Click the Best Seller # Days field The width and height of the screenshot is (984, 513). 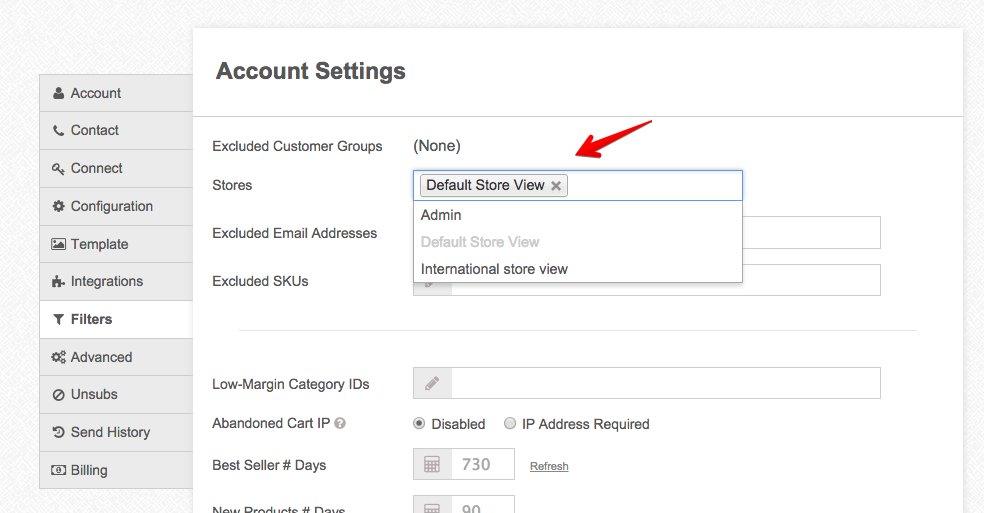(x=482, y=464)
